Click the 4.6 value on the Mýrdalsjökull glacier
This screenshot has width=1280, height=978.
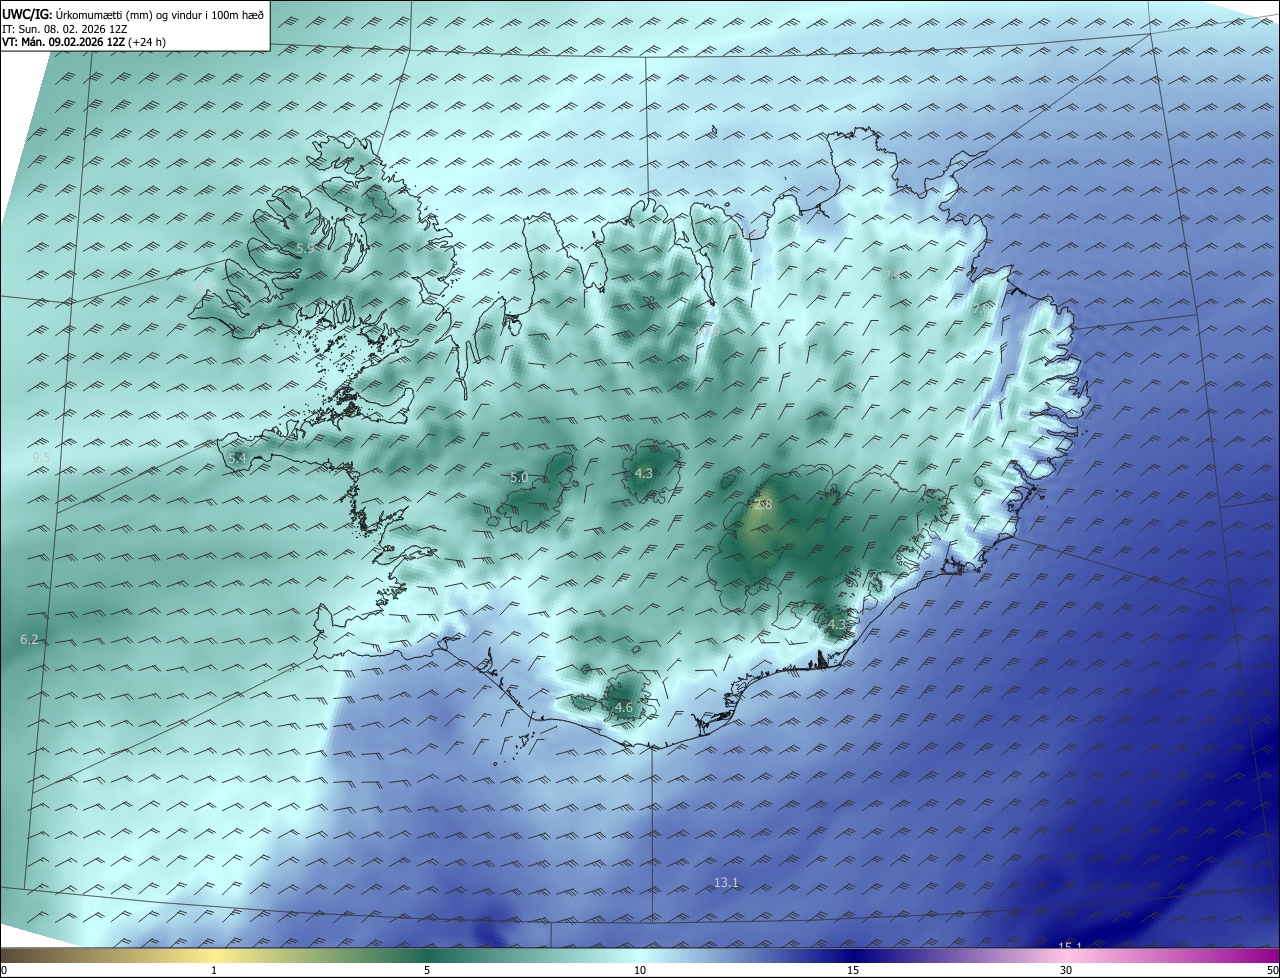point(624,708)
